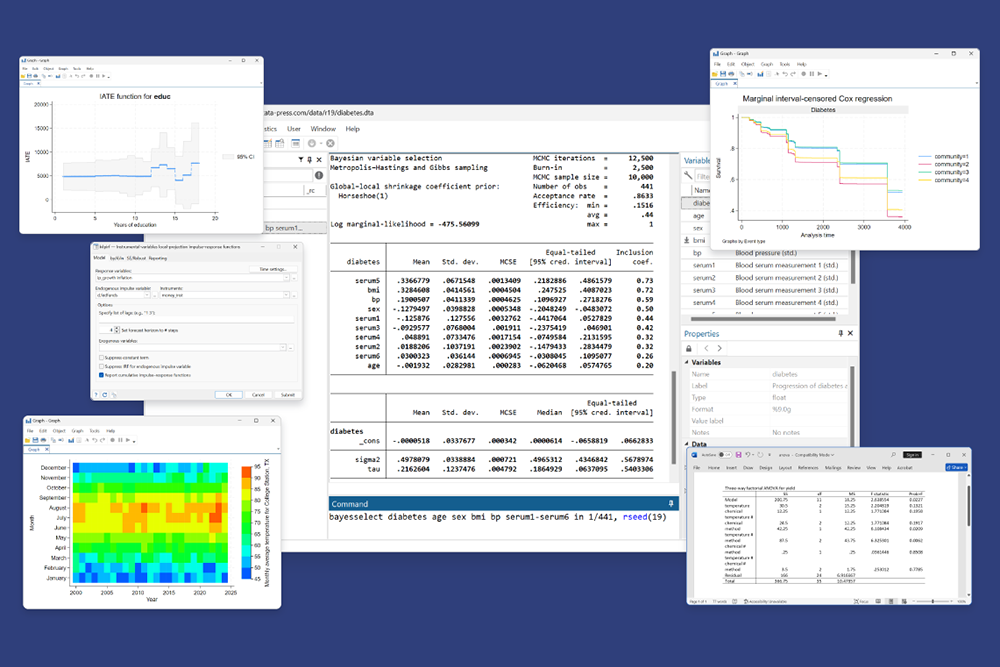Uncheck Report cumulative impulse-response functions

(x=101, y=375)
